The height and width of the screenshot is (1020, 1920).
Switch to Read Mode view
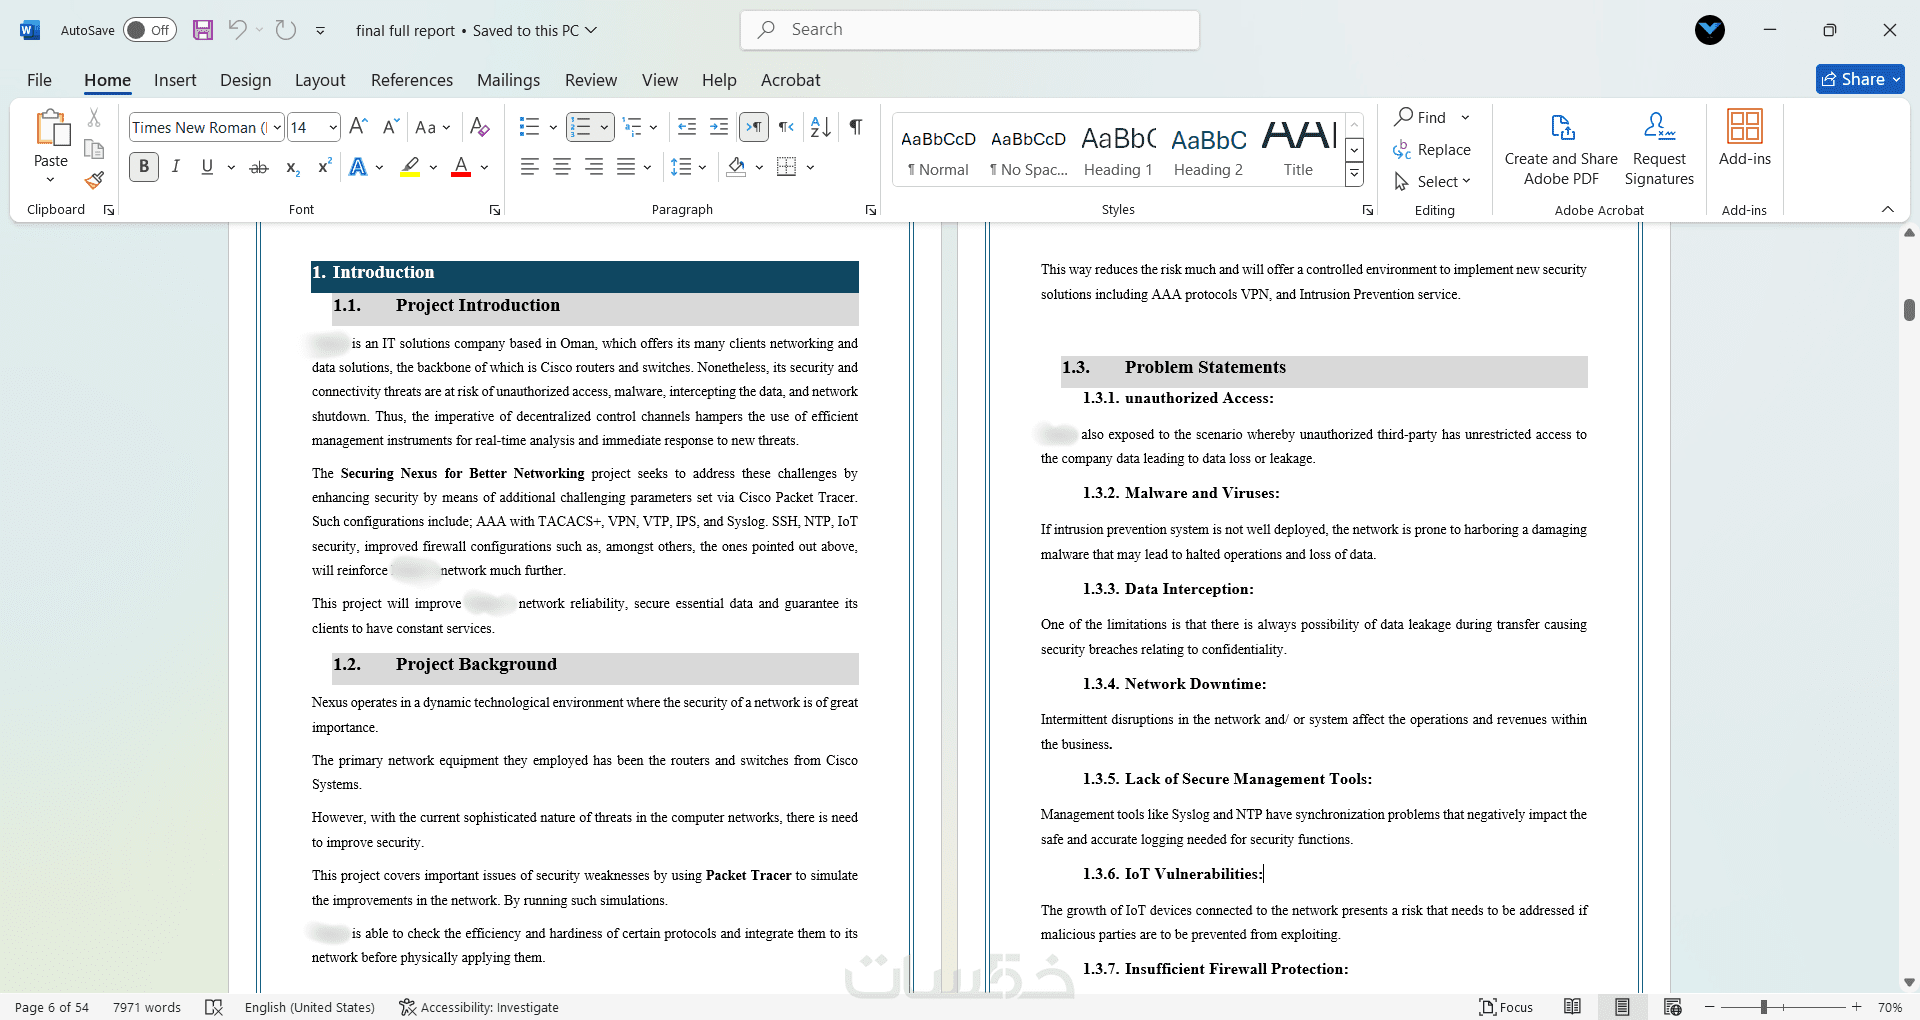[x=1573, y=1007]
